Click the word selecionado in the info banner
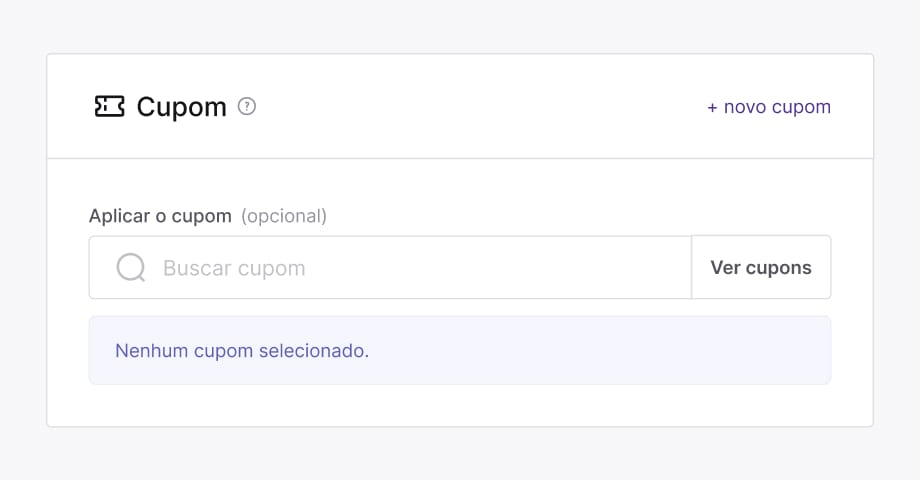The width and height of the screenshot is (920, 480). point(314,350)
